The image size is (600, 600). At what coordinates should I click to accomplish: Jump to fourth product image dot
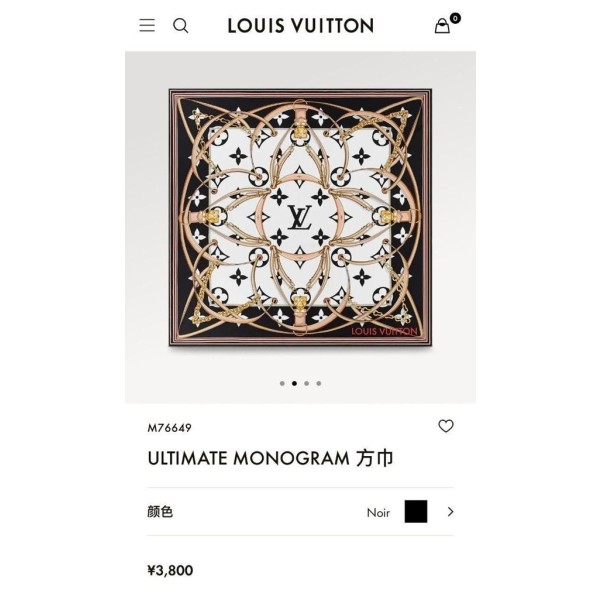pos(319,383)
